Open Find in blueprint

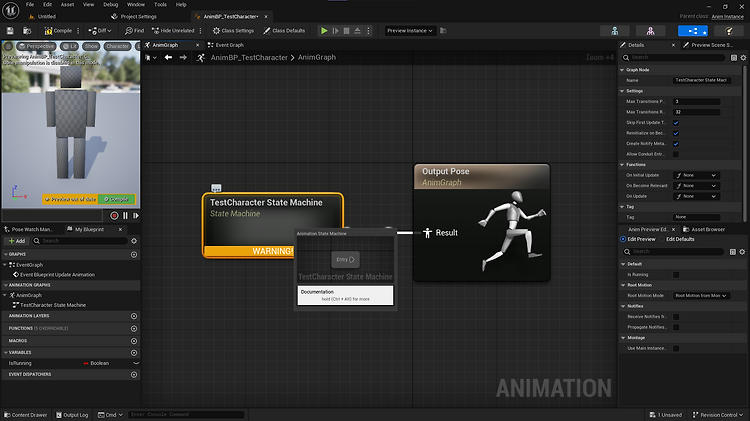(x=134, y=31)
